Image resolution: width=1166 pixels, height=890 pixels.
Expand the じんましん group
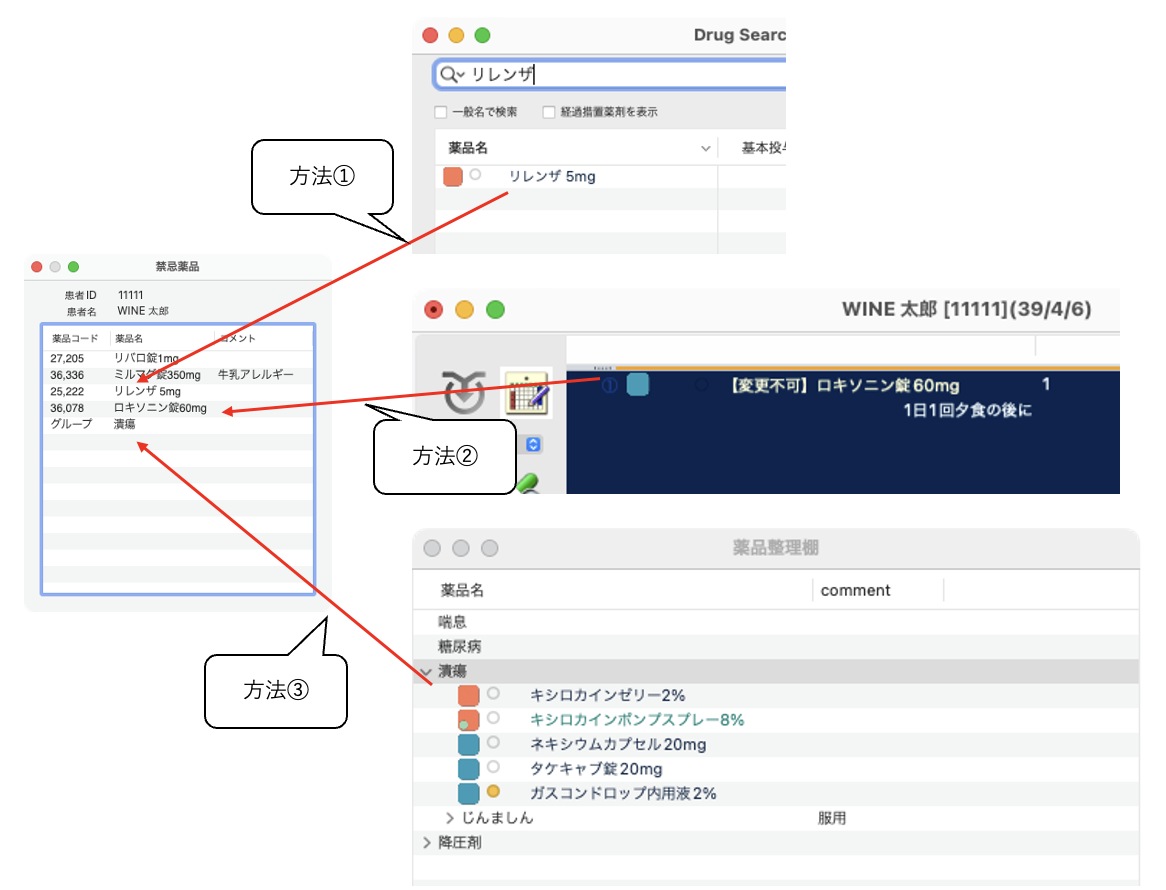click(450, 818)
